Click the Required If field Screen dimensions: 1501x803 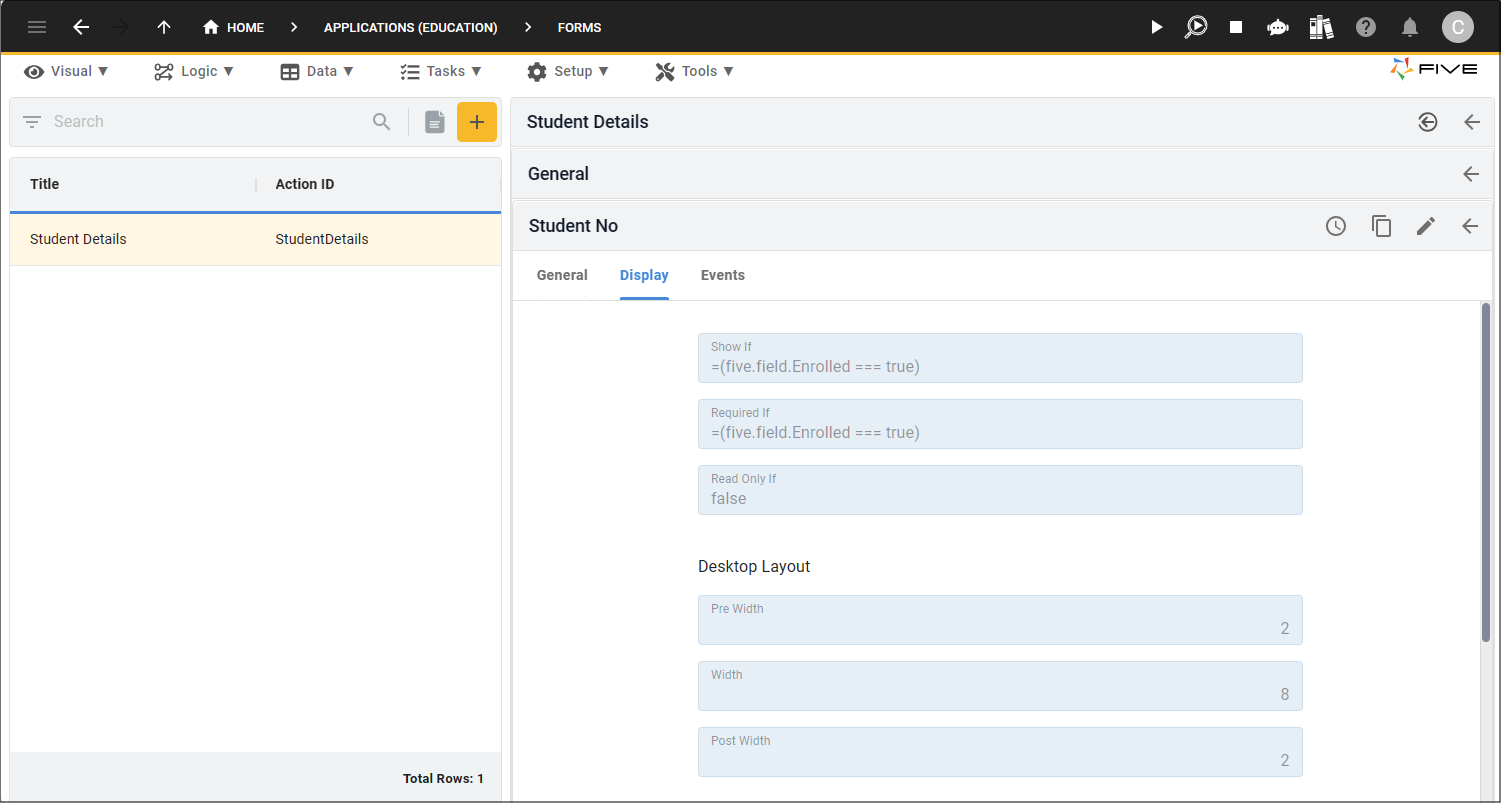tap(1000, 424)
